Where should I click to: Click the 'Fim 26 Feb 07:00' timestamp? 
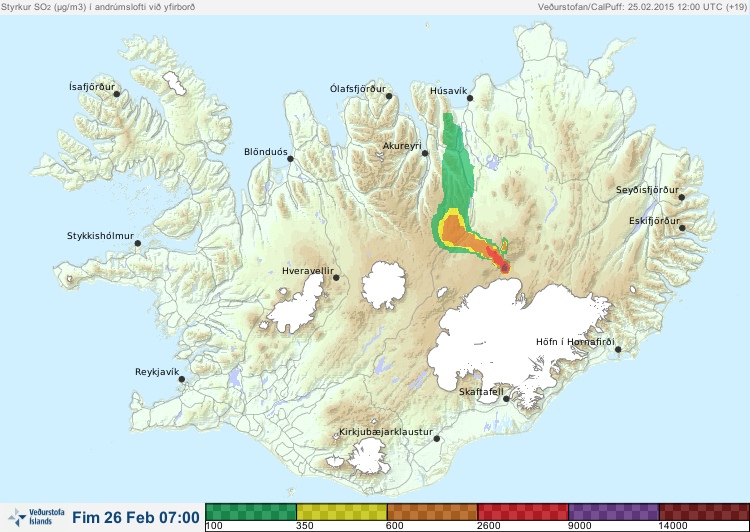tap(136, 517)
